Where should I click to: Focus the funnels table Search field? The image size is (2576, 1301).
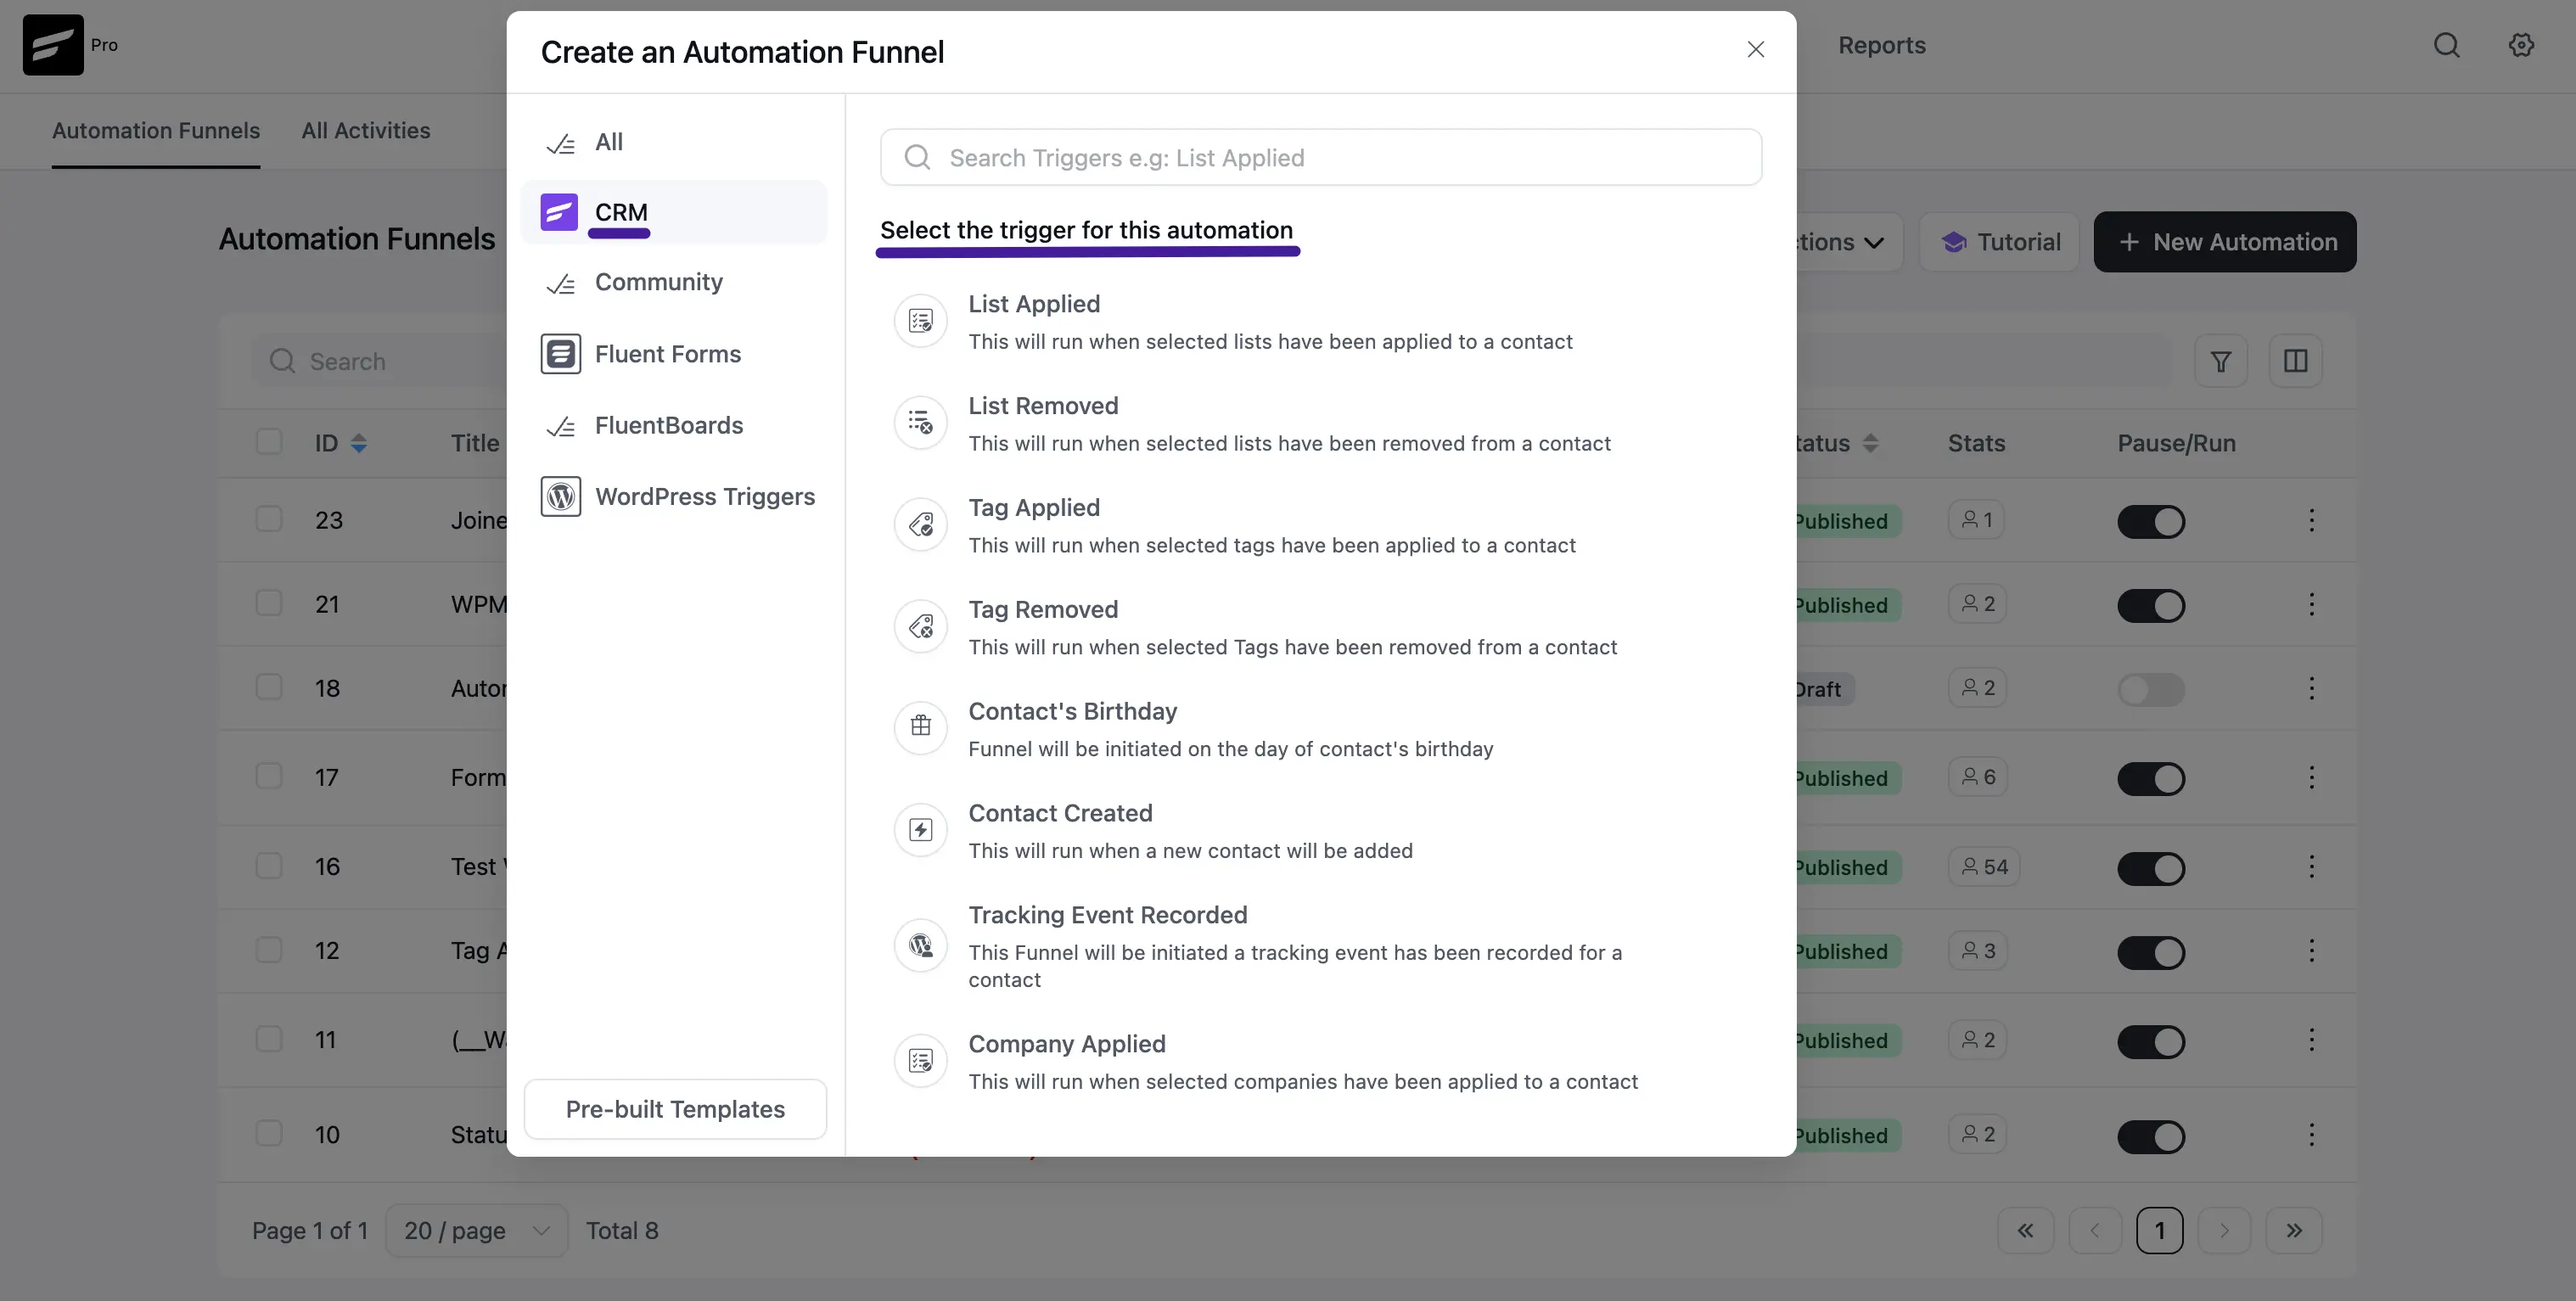point(380,361)
